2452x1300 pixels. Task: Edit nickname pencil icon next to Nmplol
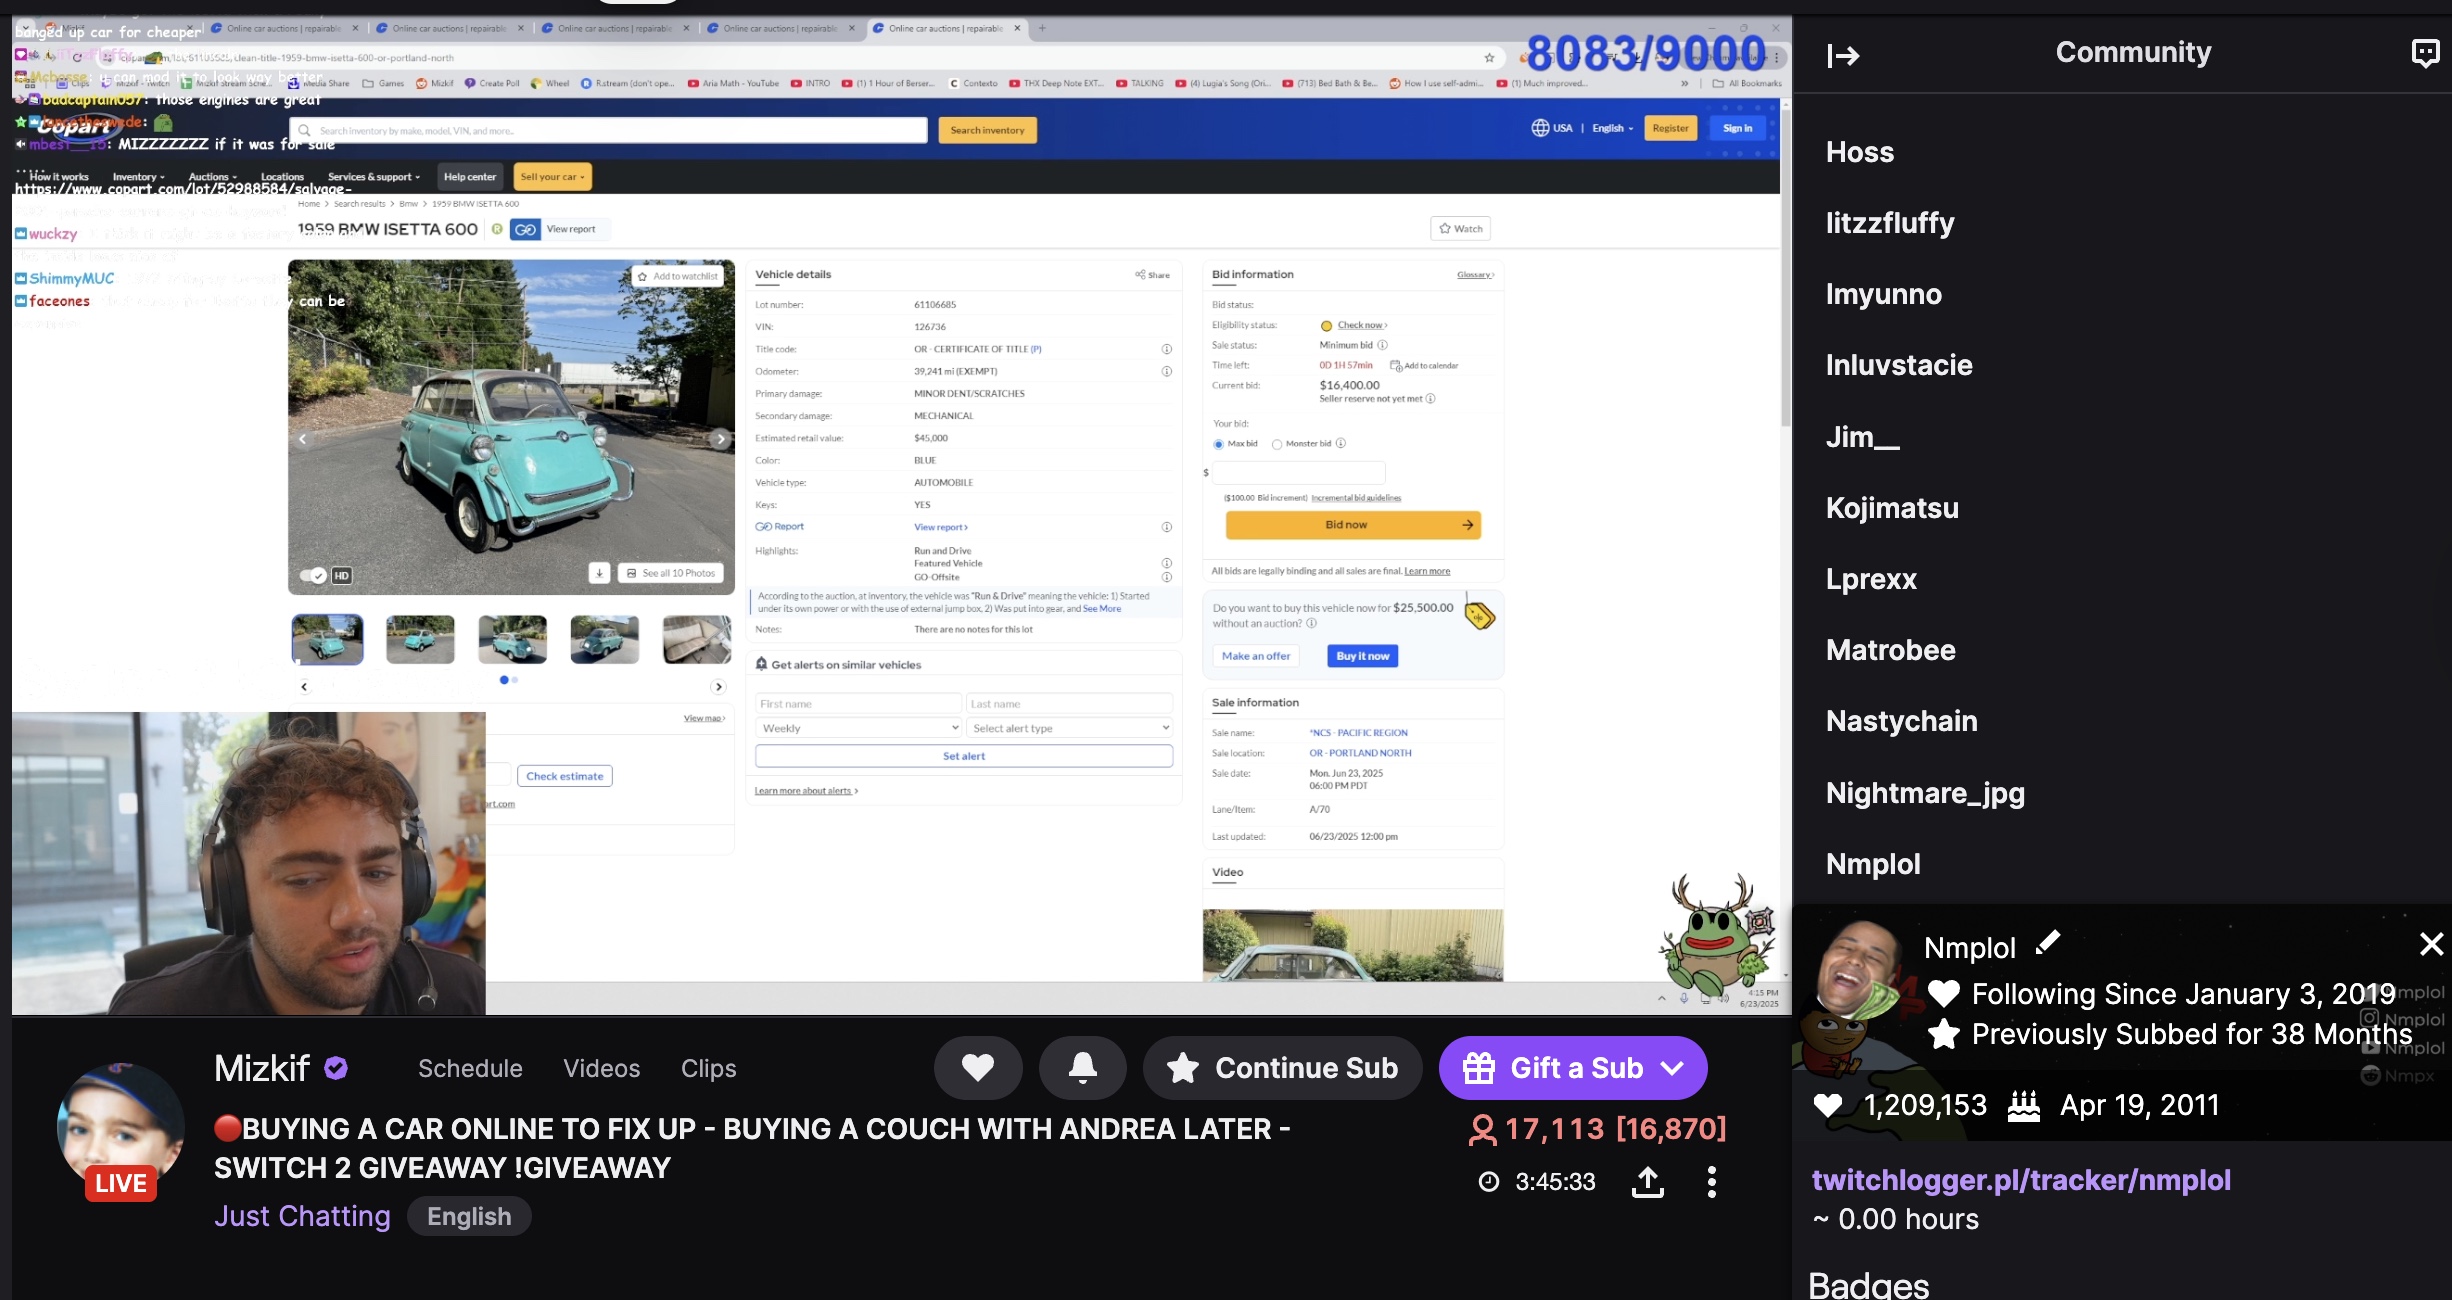click(x=2048, y=942)
